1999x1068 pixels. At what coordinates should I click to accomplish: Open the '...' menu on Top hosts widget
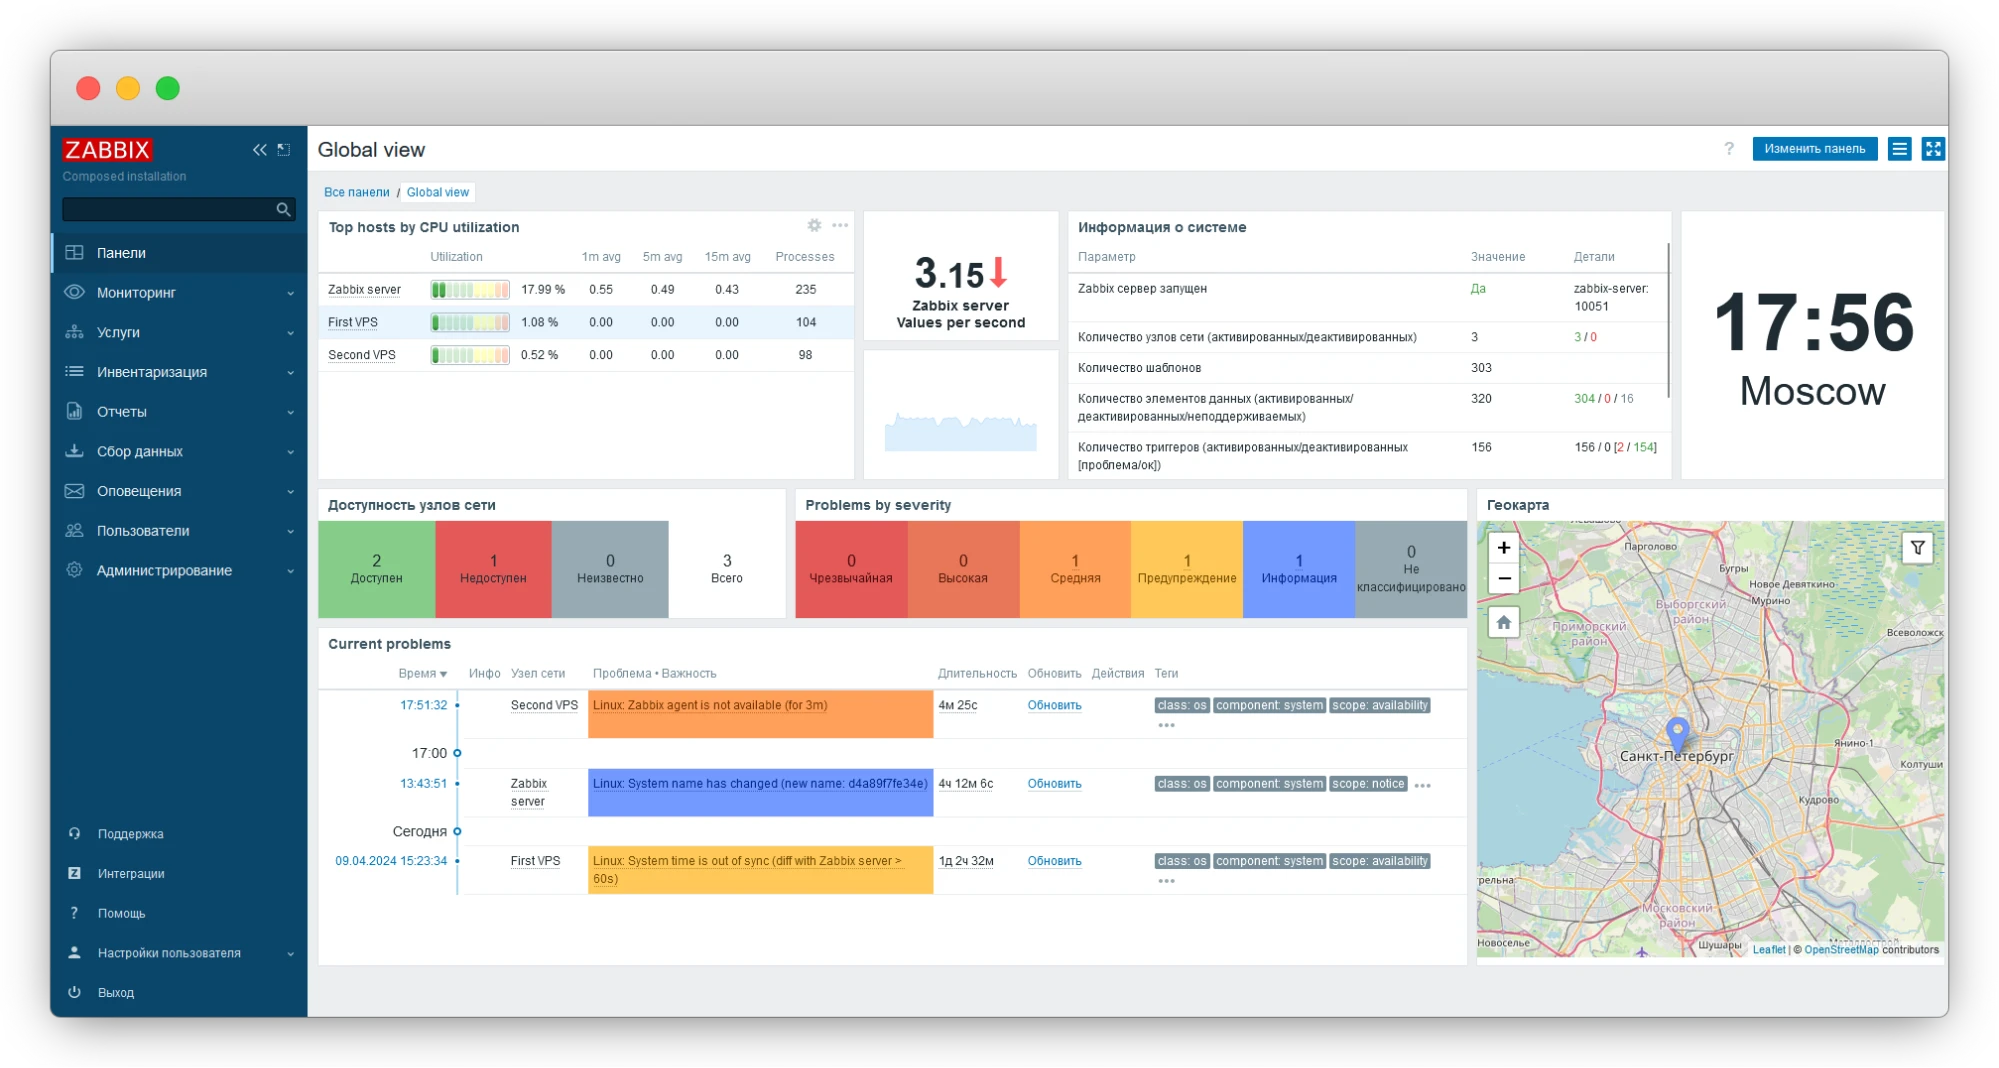[x=840, y=226]
